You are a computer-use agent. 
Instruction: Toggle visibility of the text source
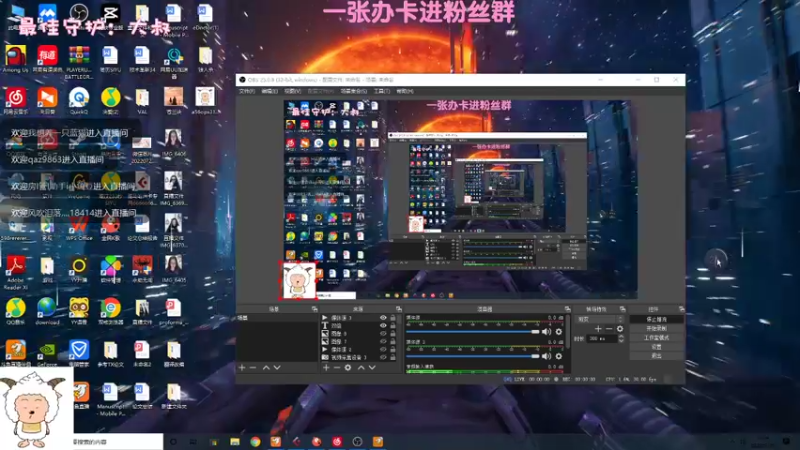[383, 326]
